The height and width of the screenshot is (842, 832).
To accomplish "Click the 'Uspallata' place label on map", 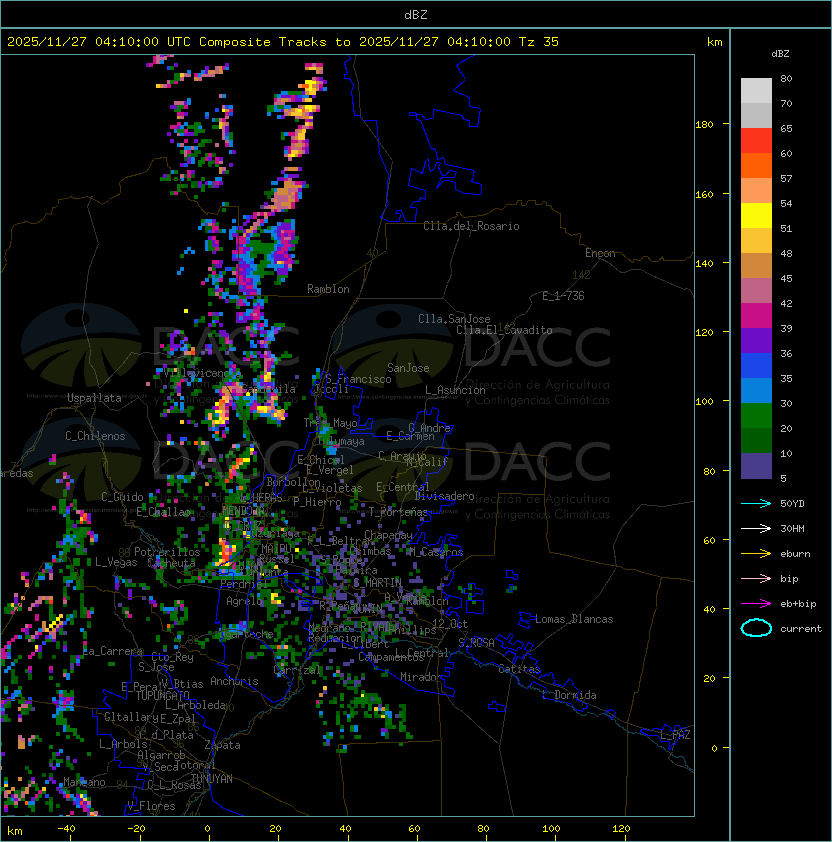I will [94, 398].
